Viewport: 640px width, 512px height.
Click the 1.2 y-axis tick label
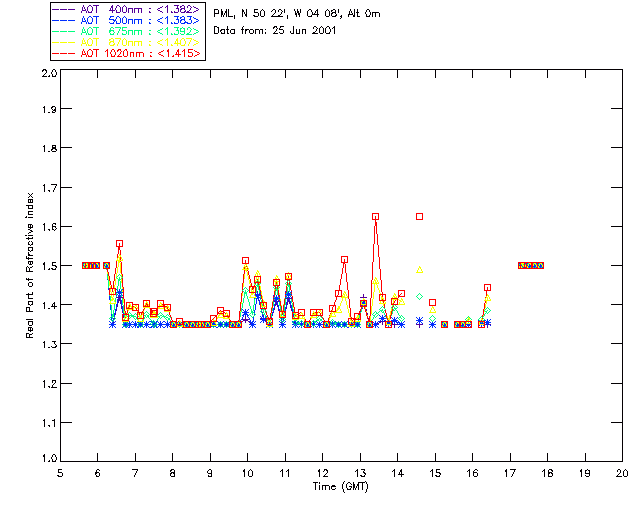click(x=49, y=384)
